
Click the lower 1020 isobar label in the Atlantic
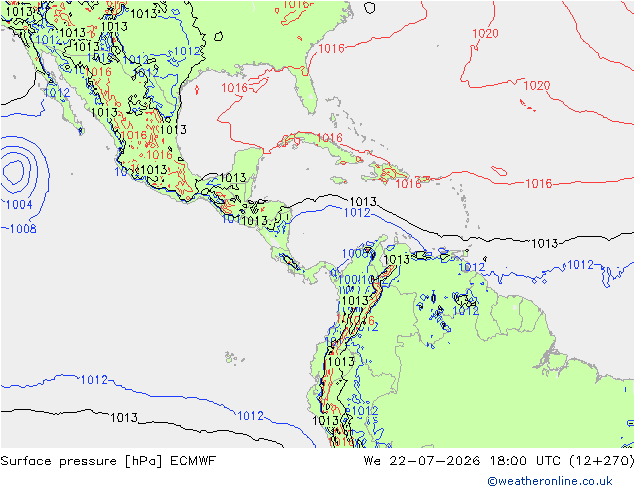point(537,86)
